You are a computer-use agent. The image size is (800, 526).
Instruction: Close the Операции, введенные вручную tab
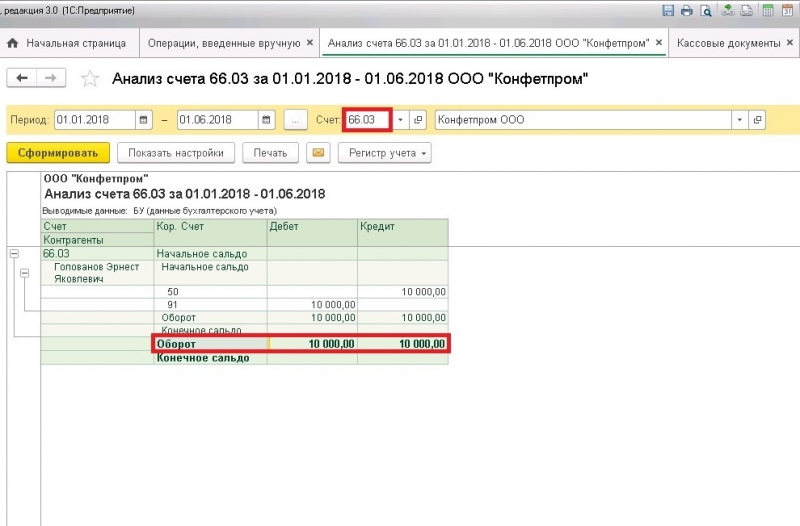coord(309,44)
